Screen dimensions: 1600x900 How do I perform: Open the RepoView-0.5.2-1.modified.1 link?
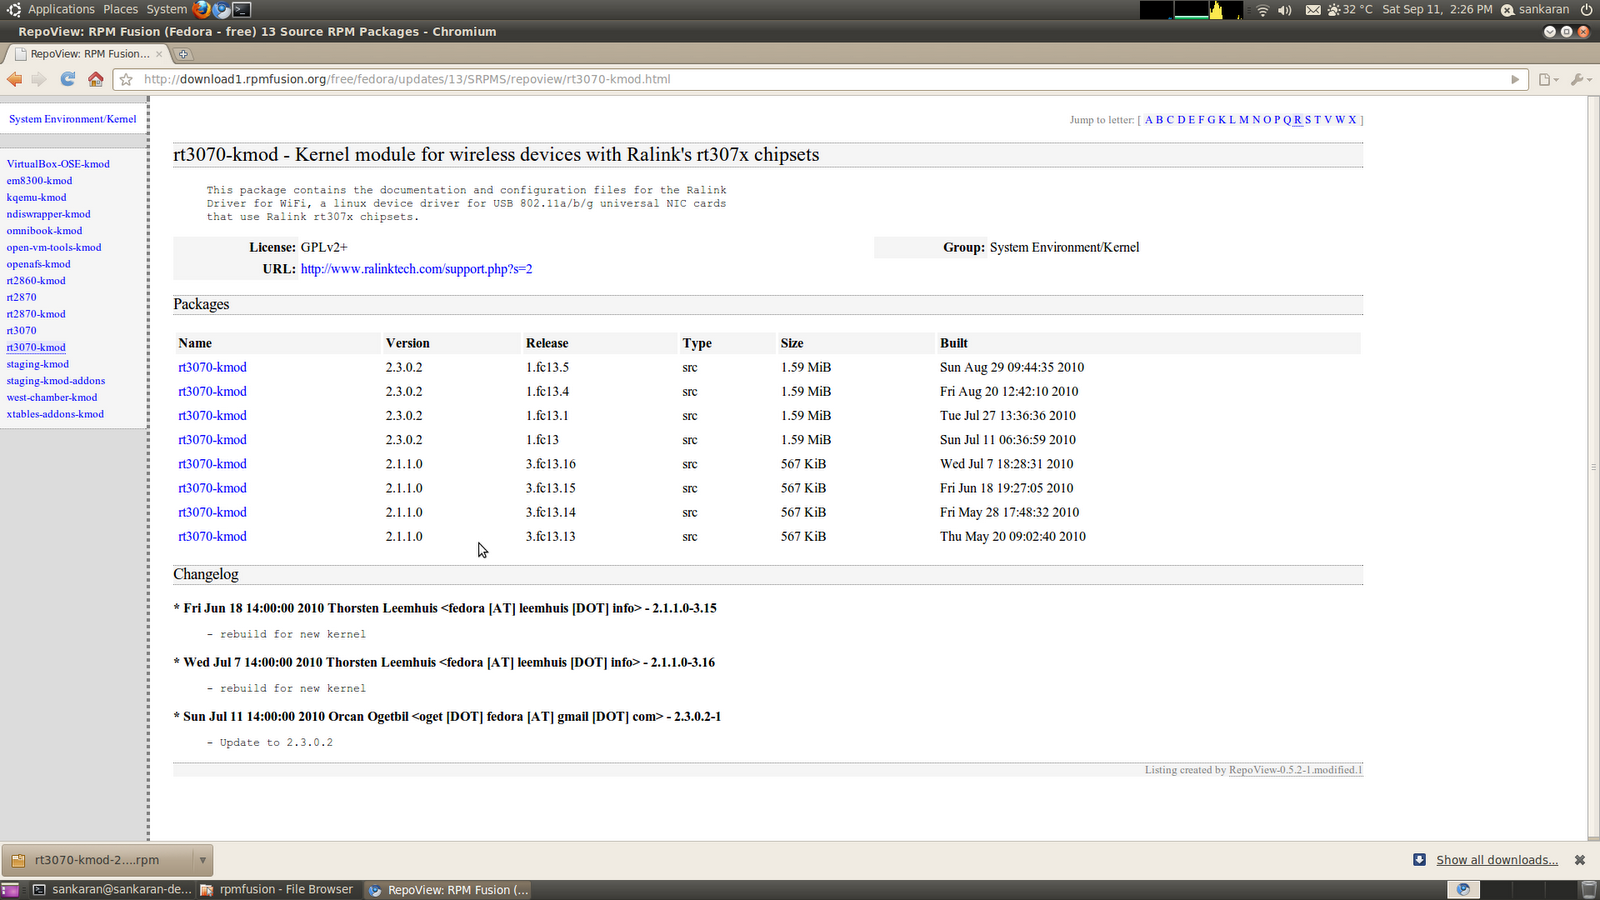[1296, 770]
